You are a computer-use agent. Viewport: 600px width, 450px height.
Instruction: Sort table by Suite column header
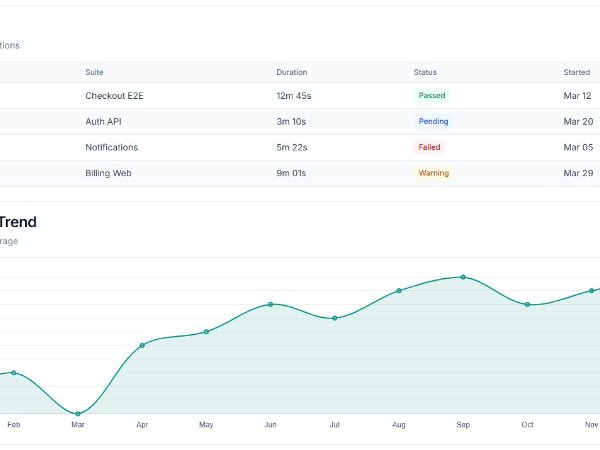[94, 72]
